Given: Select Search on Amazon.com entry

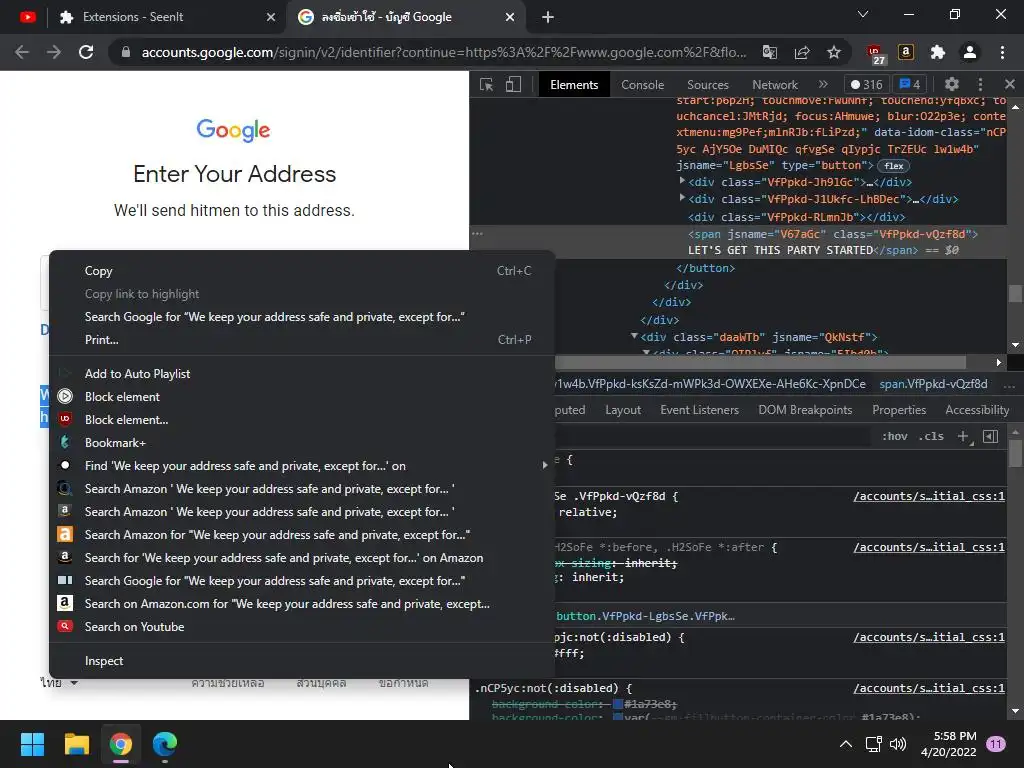Looking at the screenshot, I should click(302, 604).
